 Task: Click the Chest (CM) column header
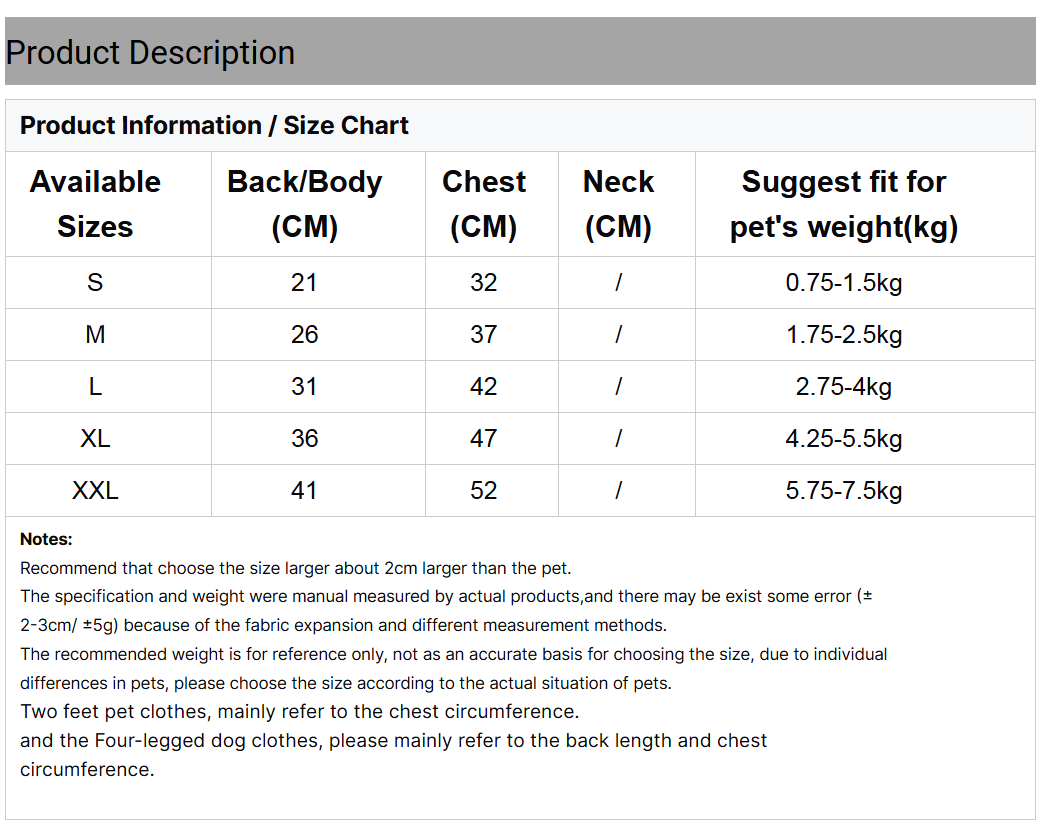pos(484,204)
